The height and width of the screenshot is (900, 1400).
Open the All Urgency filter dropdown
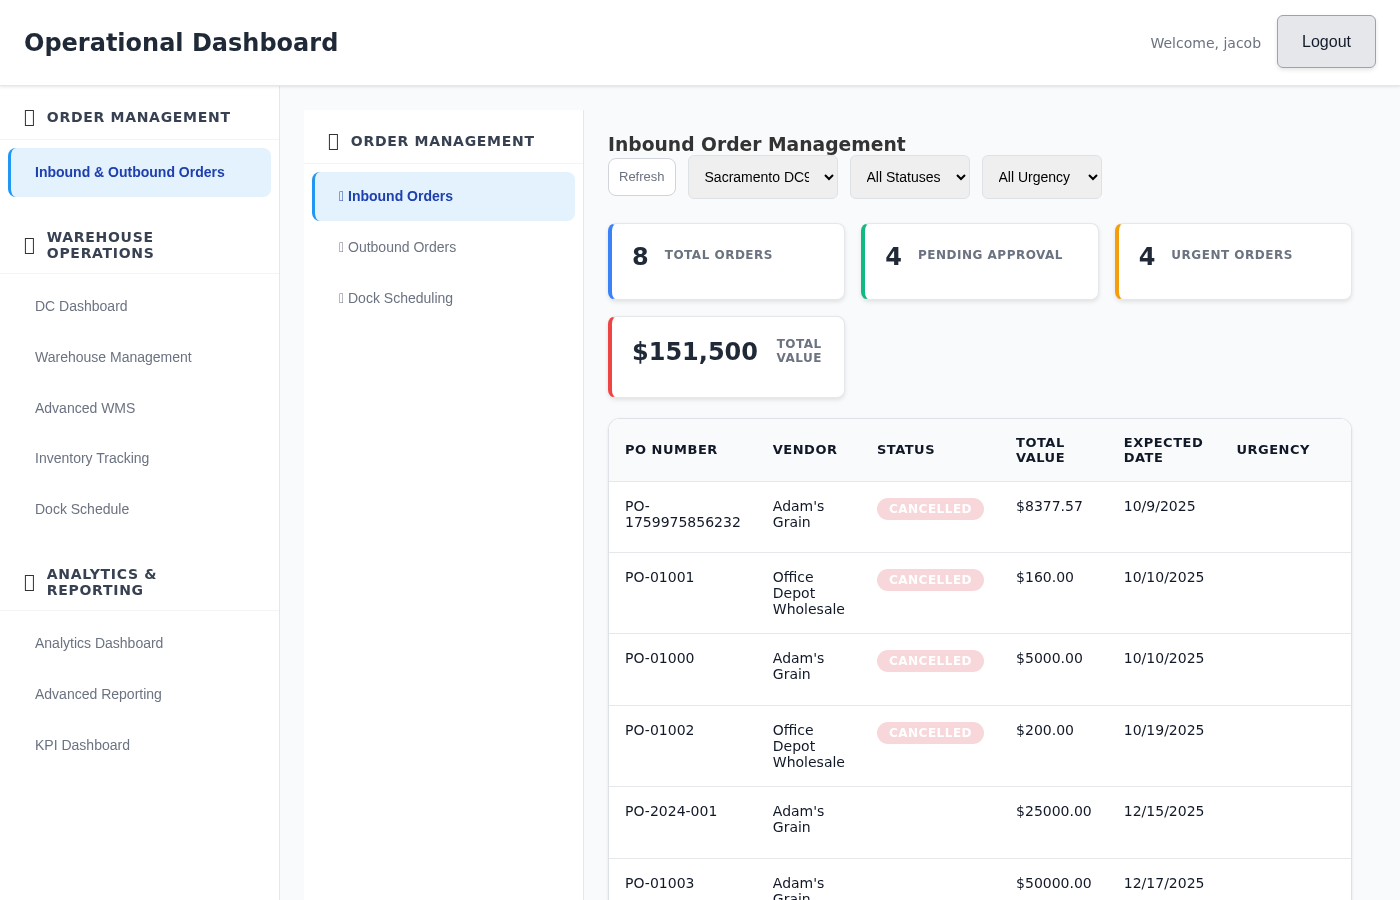tap(1041, 176)
